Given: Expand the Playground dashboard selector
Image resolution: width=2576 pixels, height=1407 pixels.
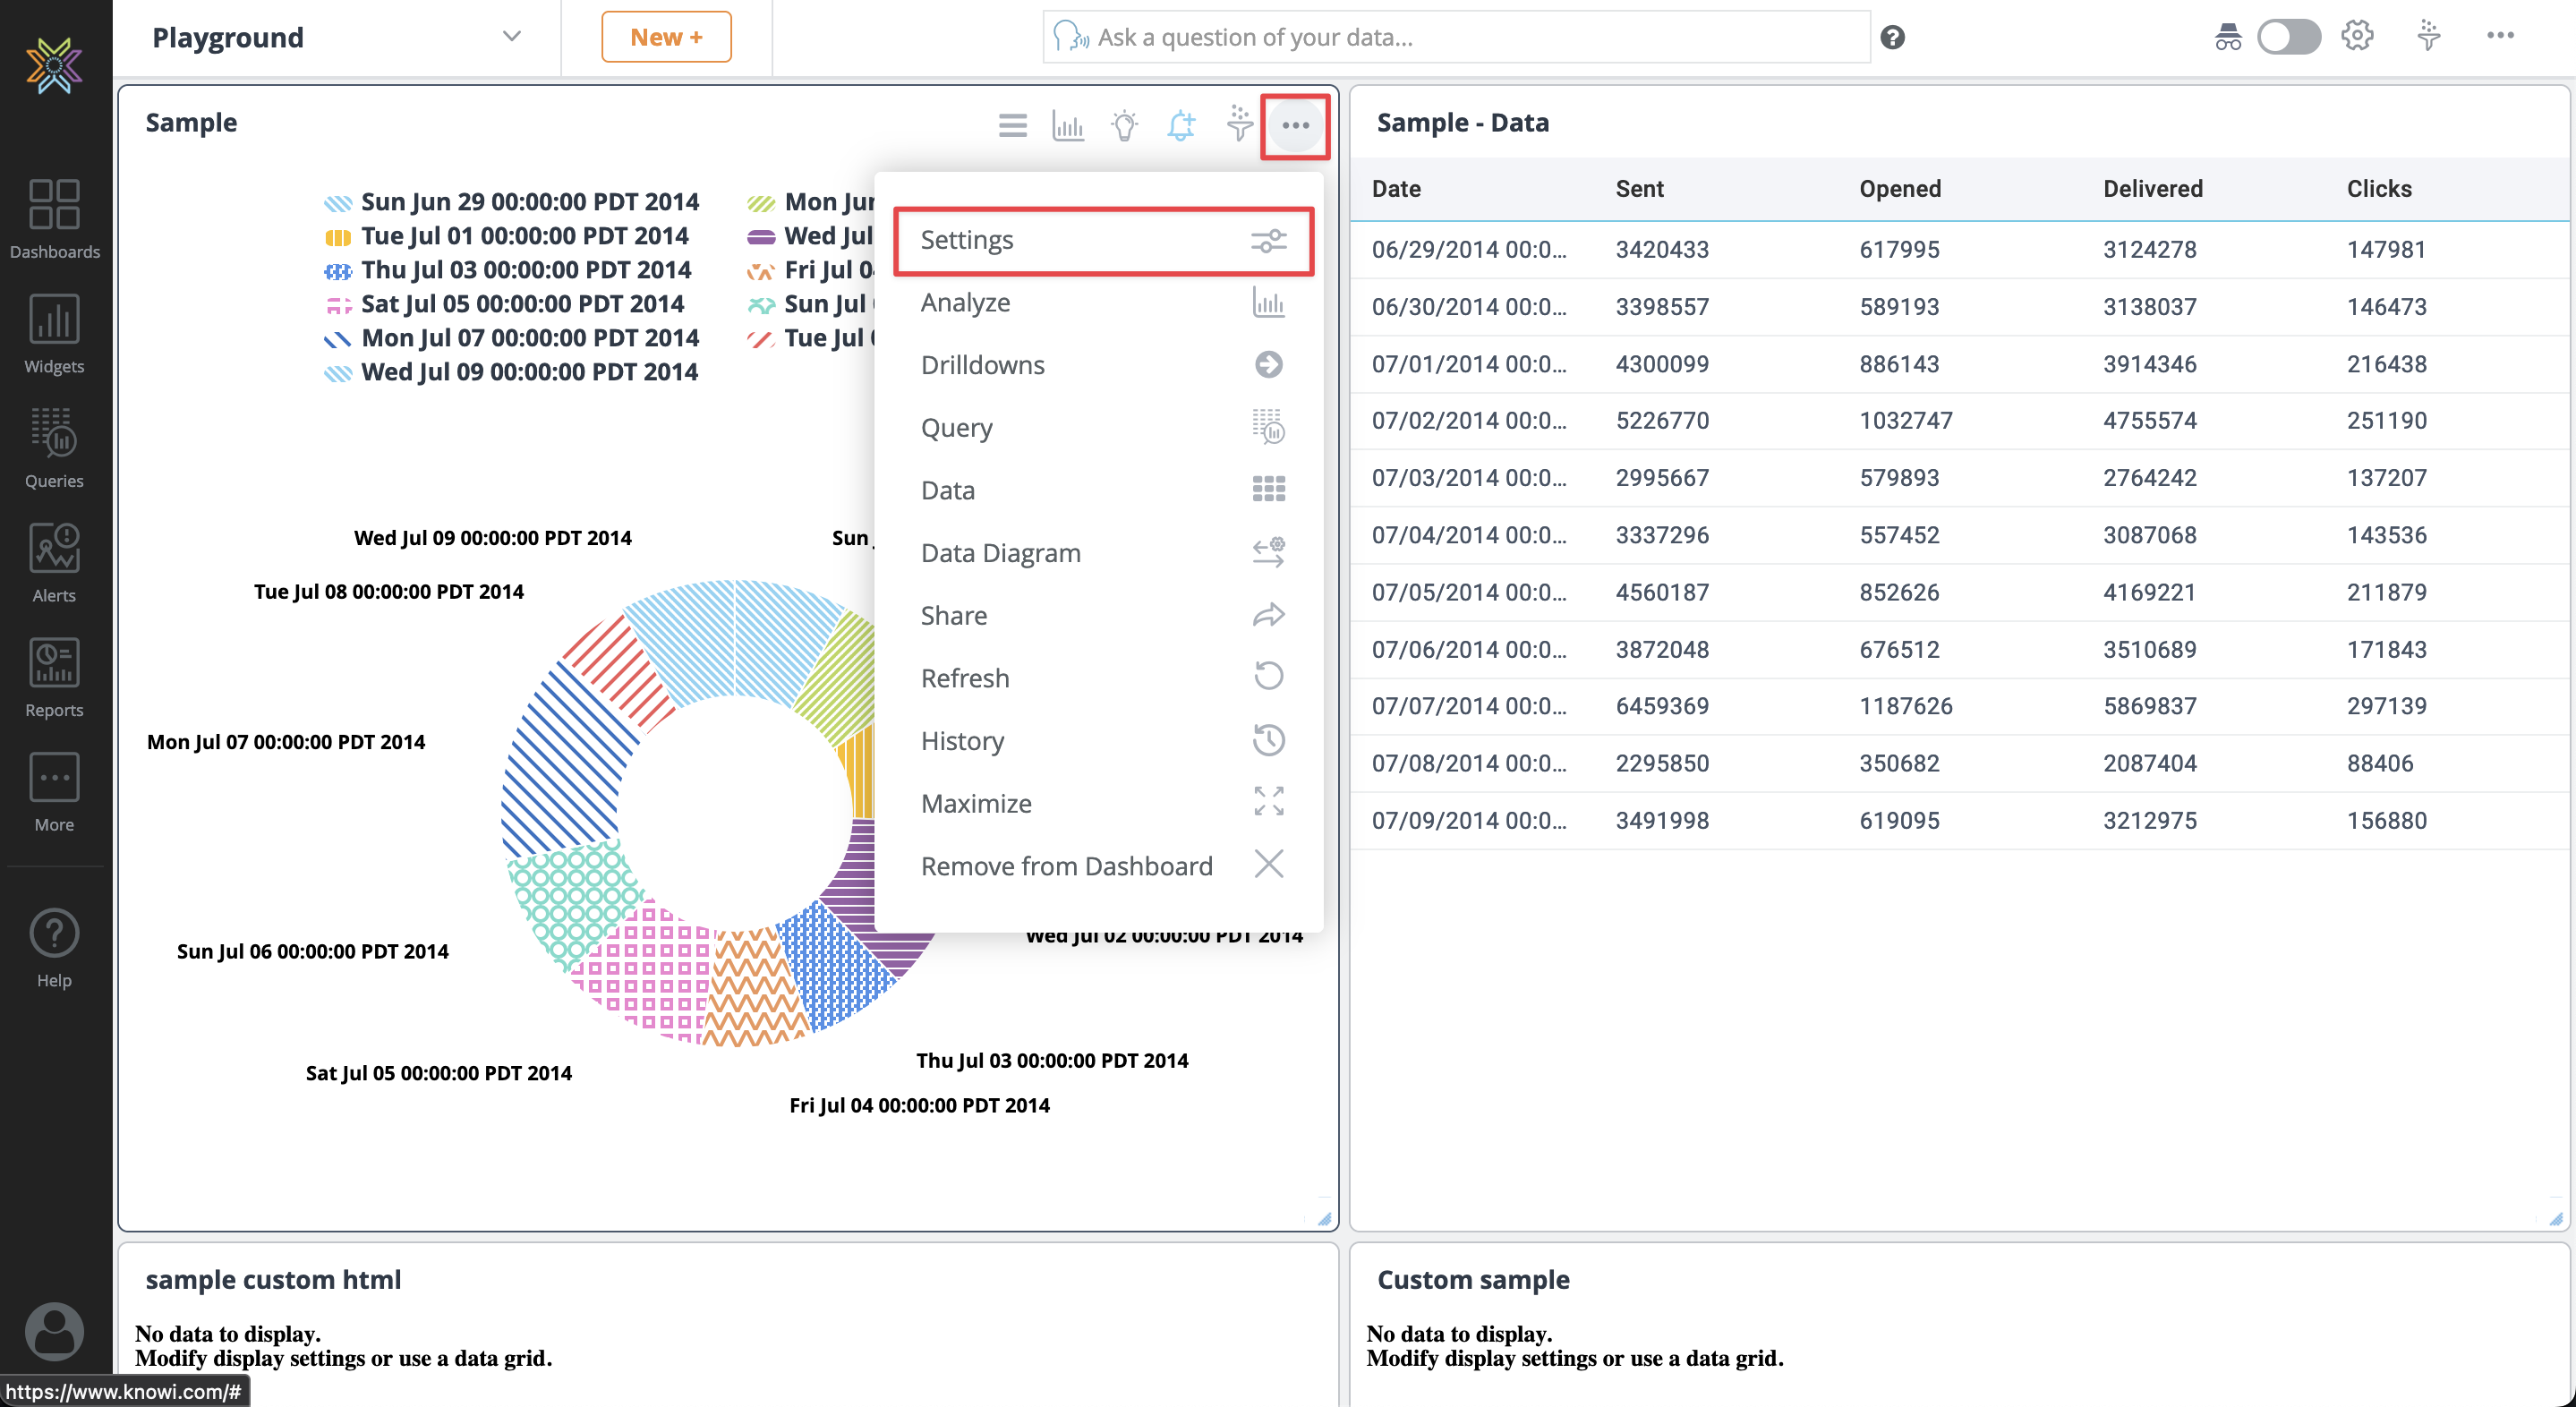Looking at the screenshot, I should coord(511,36).
